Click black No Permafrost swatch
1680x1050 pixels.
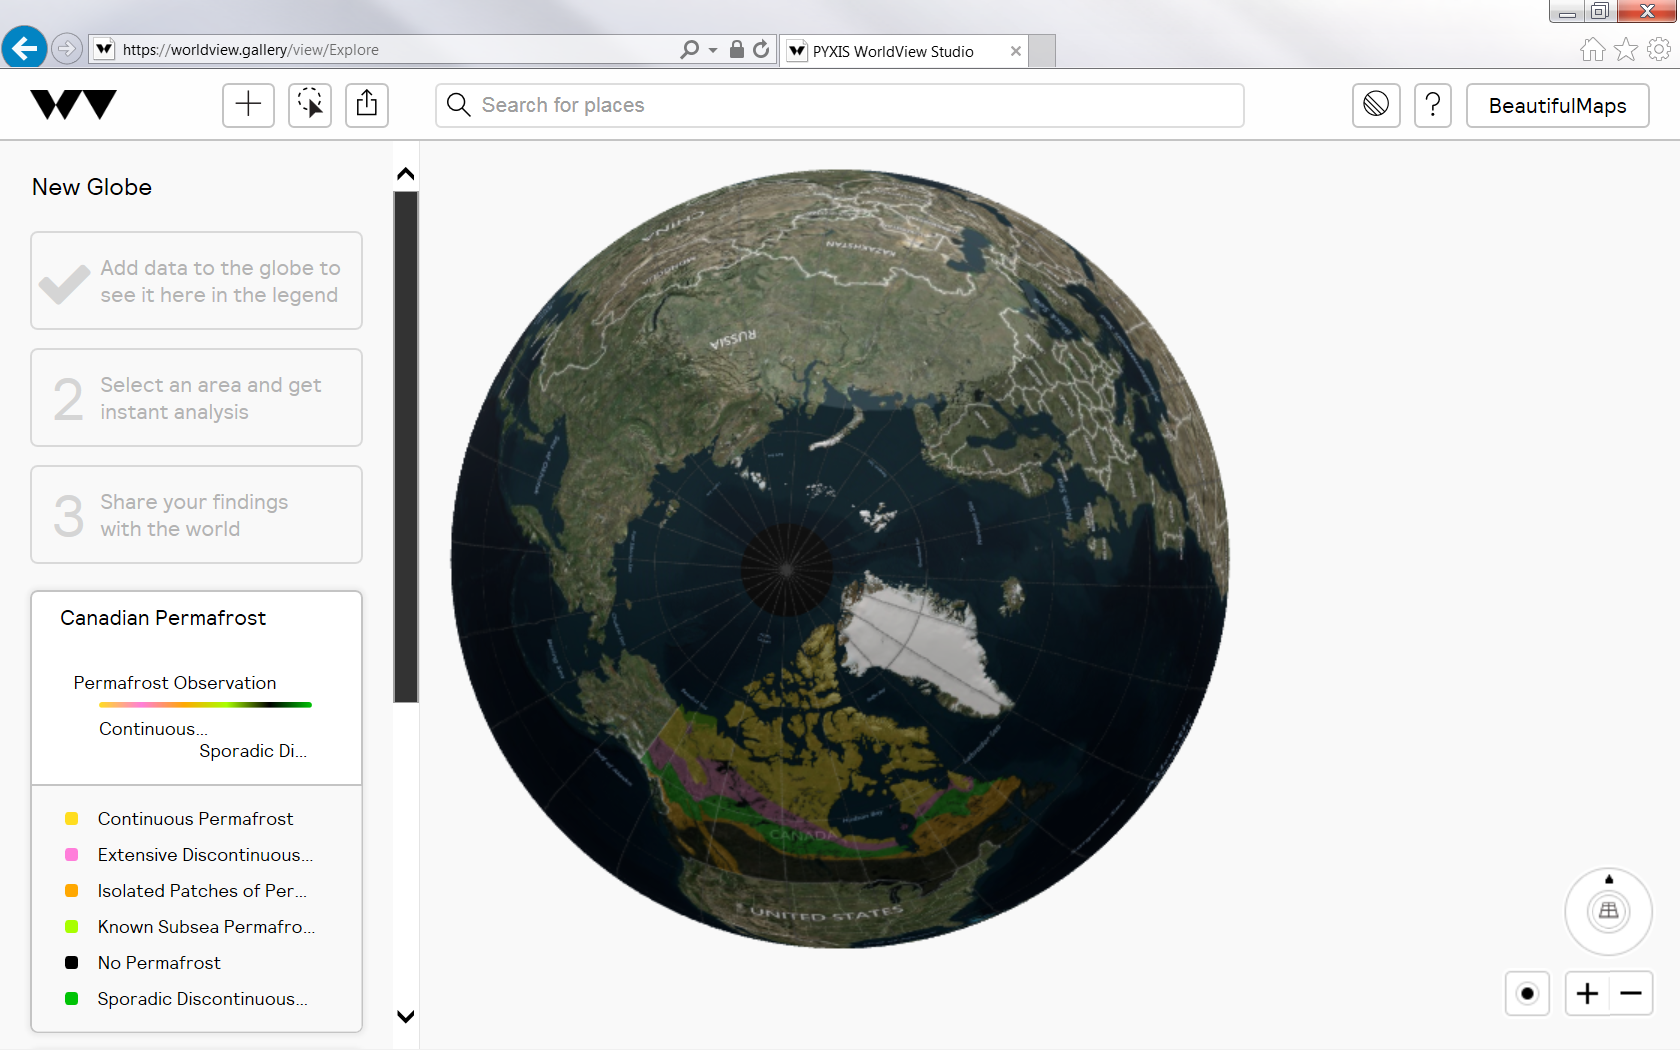tap(71, 963)
